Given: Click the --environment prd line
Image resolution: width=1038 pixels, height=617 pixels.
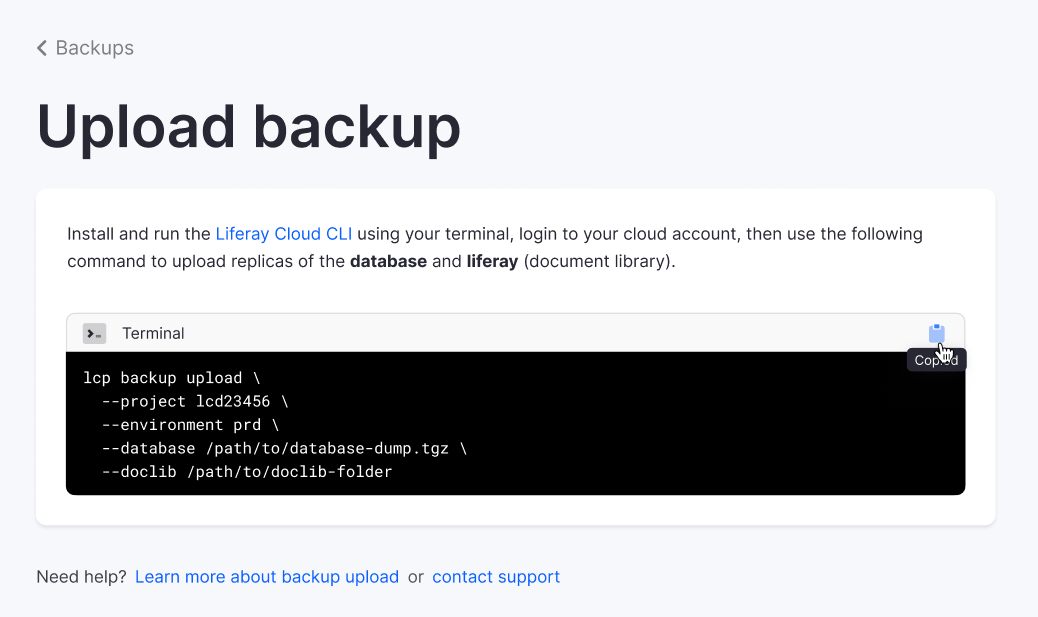Looking at the screenshot, I should [190, 424].
